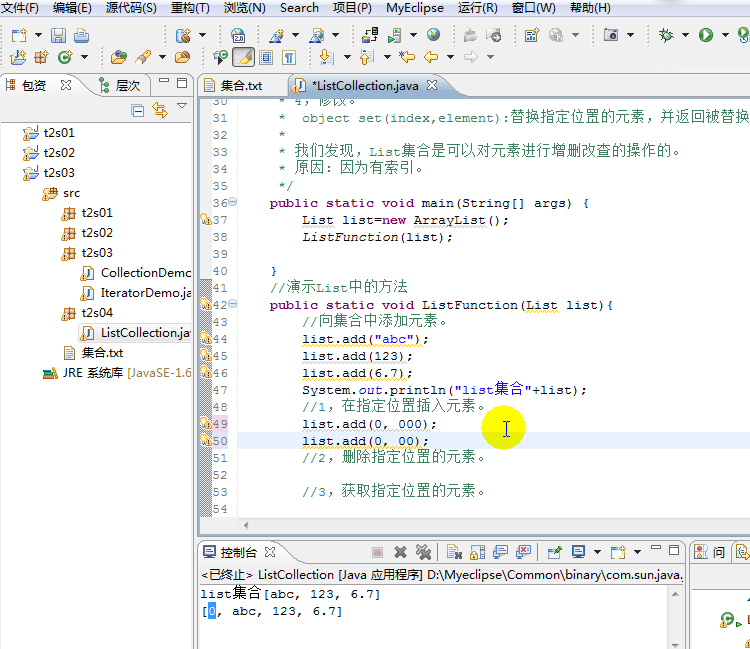Toggle Link with Editor in Package Explorer
Viewport: 750px width, 649px height.
point(160,110)
